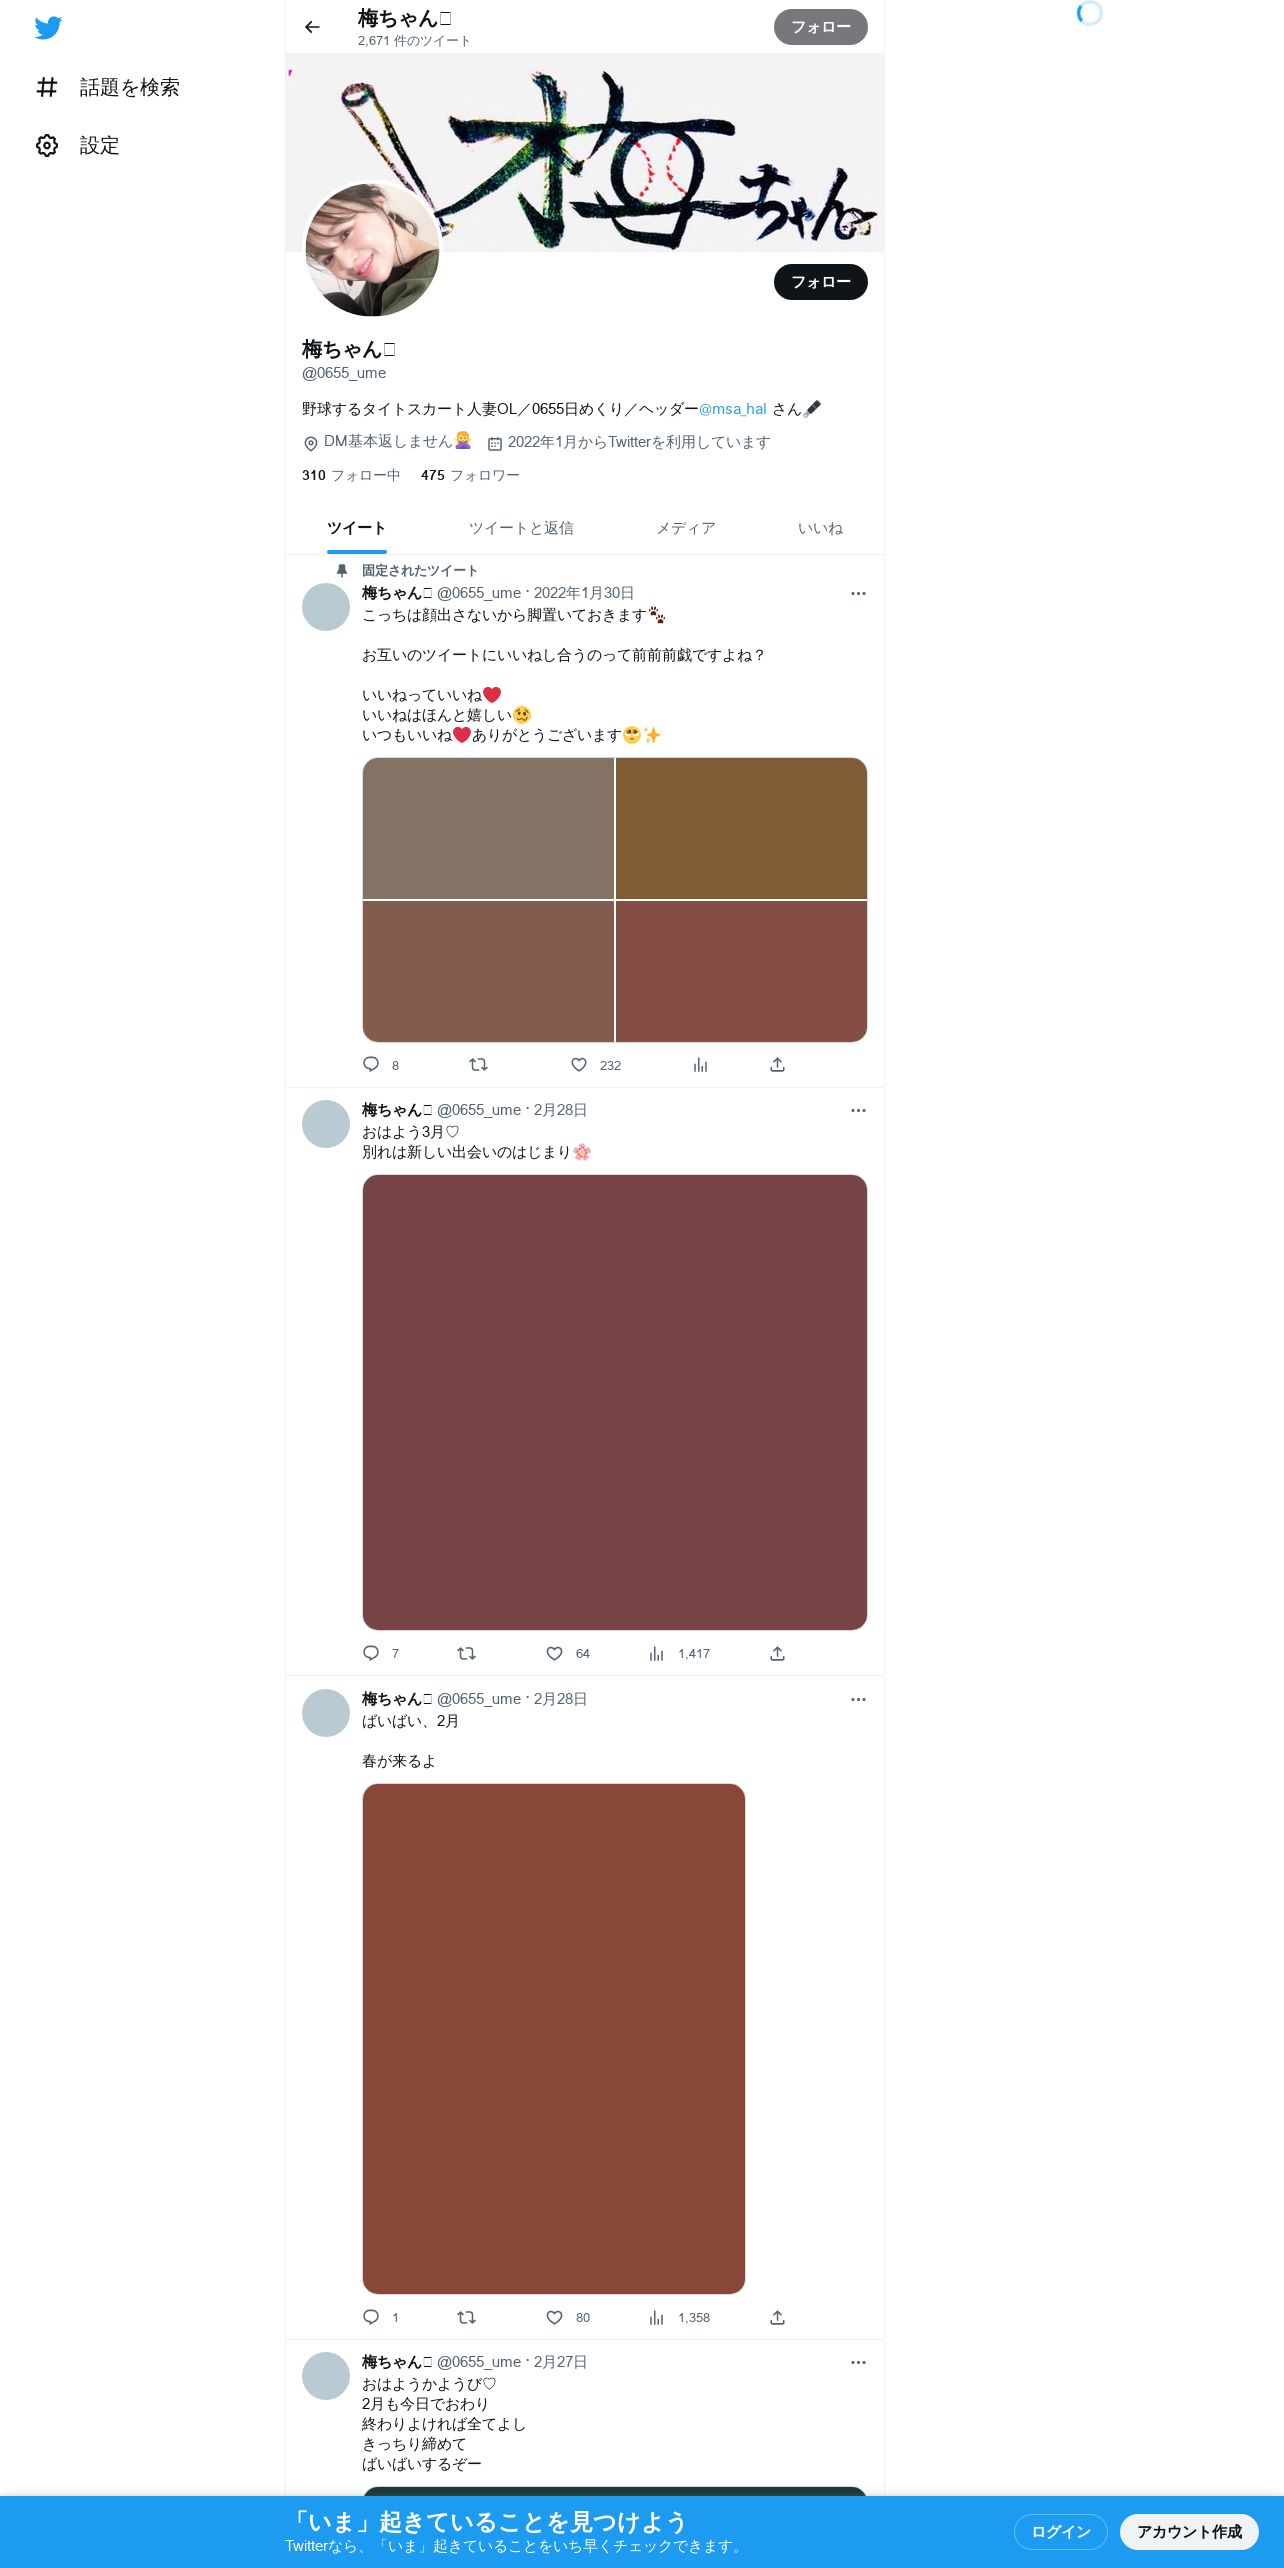This screenshot has height=2568, width=1284.
Task: Retweet the pinned tweet
Action: click(478, 1064)
